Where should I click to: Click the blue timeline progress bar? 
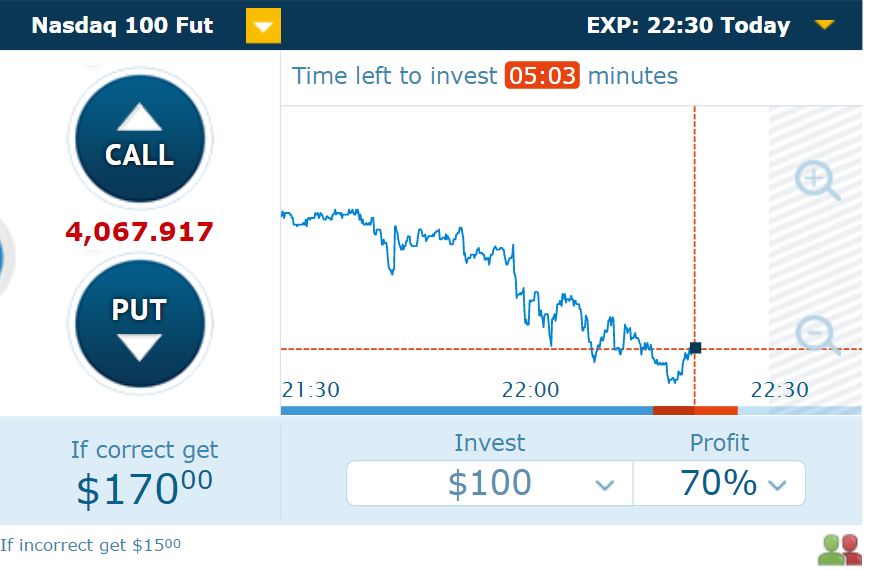467,410
